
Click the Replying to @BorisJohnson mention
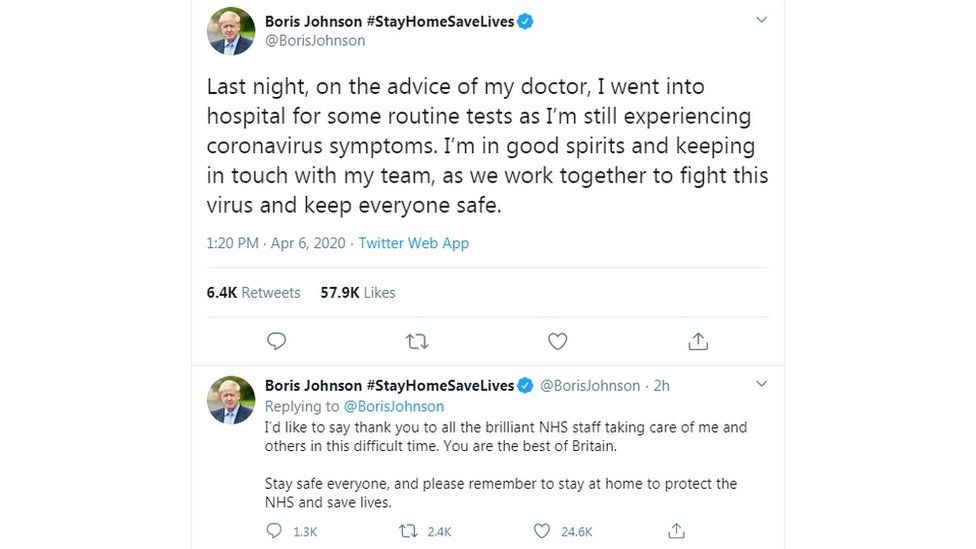tap(394, 406)
